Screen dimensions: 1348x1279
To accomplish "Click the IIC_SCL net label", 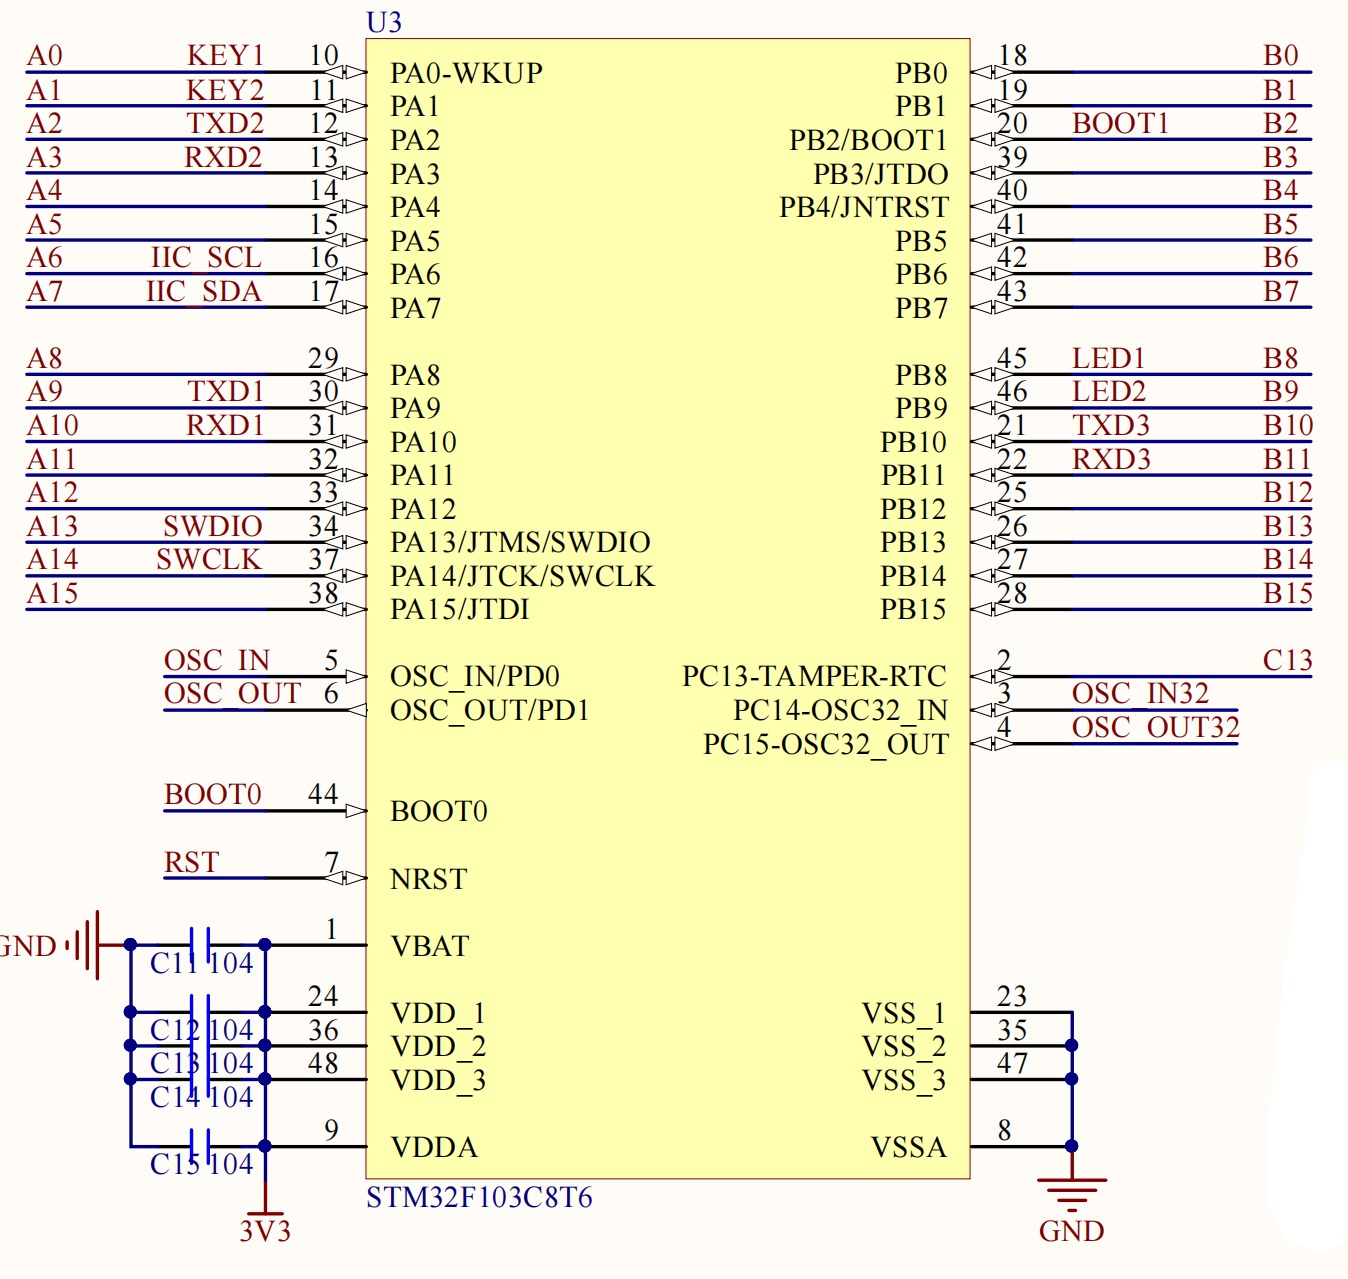I will 206,258.
